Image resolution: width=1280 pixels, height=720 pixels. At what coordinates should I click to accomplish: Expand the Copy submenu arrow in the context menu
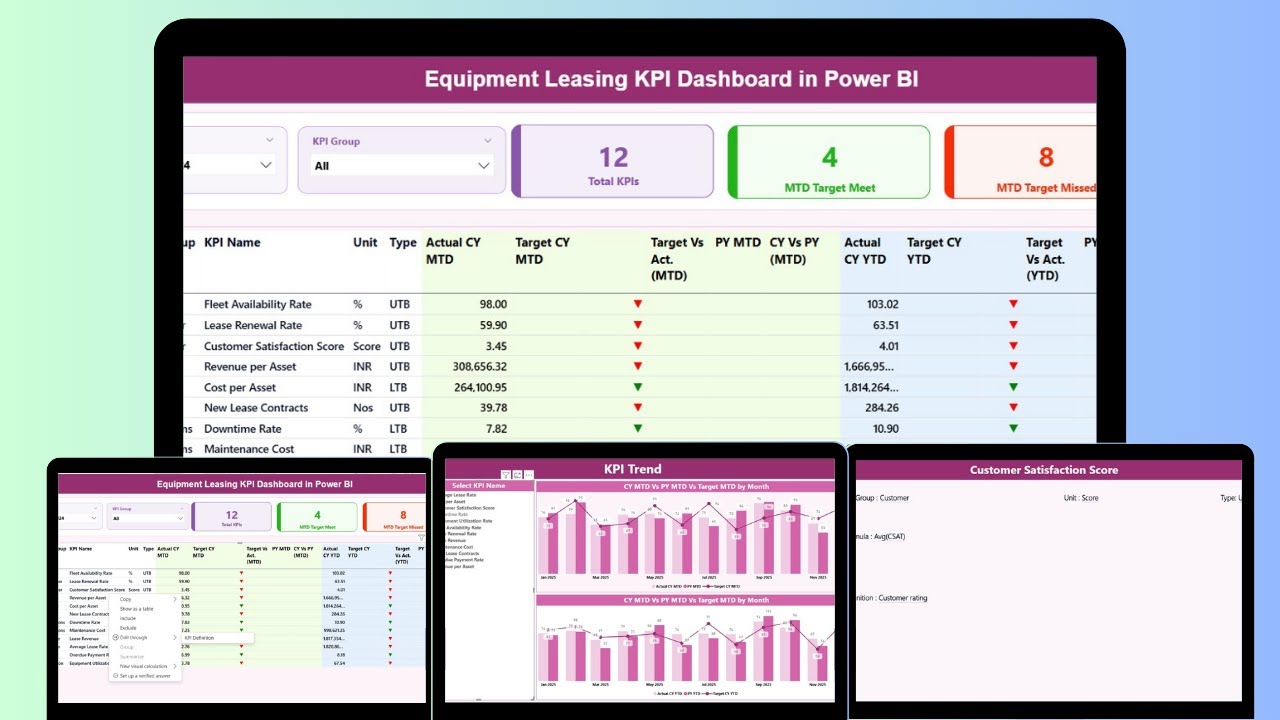pyautogui.click(x=175, y=599)
